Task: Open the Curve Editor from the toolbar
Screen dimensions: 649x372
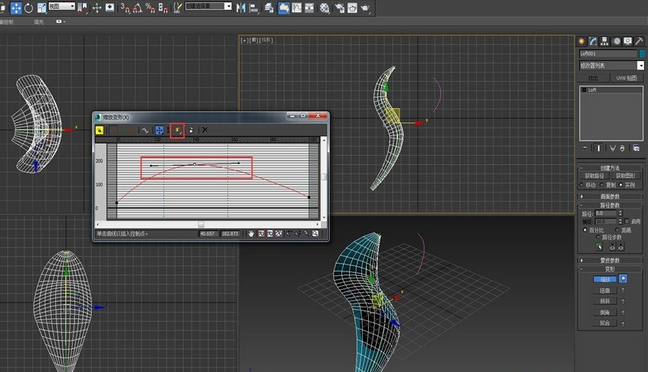Action: (x=297, y=8)
